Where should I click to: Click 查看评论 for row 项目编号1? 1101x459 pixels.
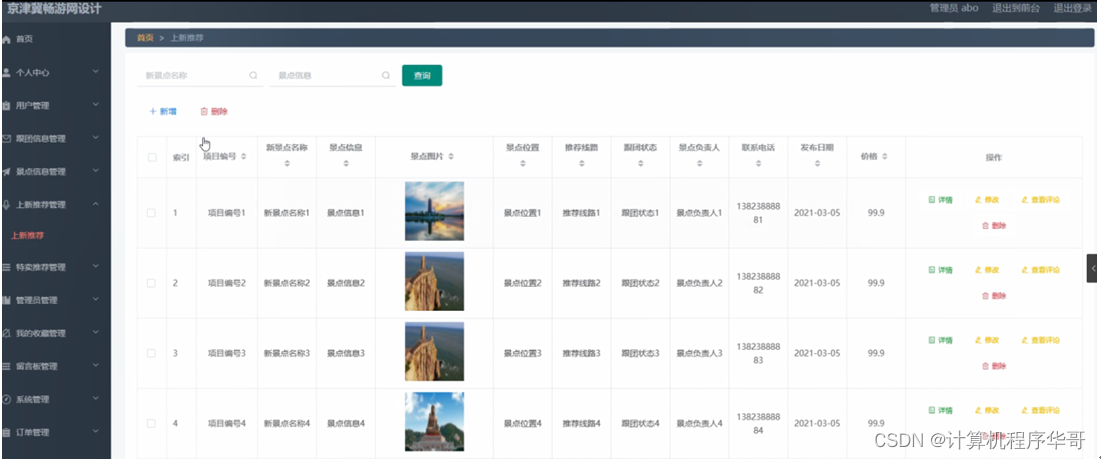1041,200
